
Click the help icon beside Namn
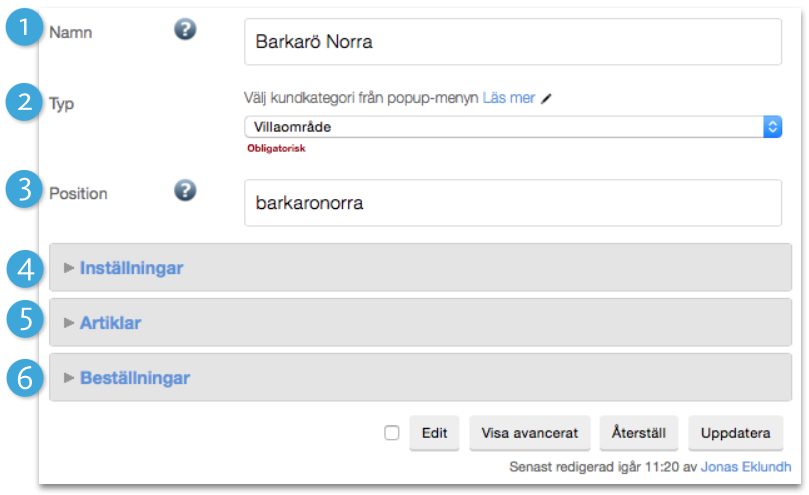[184, 30]
